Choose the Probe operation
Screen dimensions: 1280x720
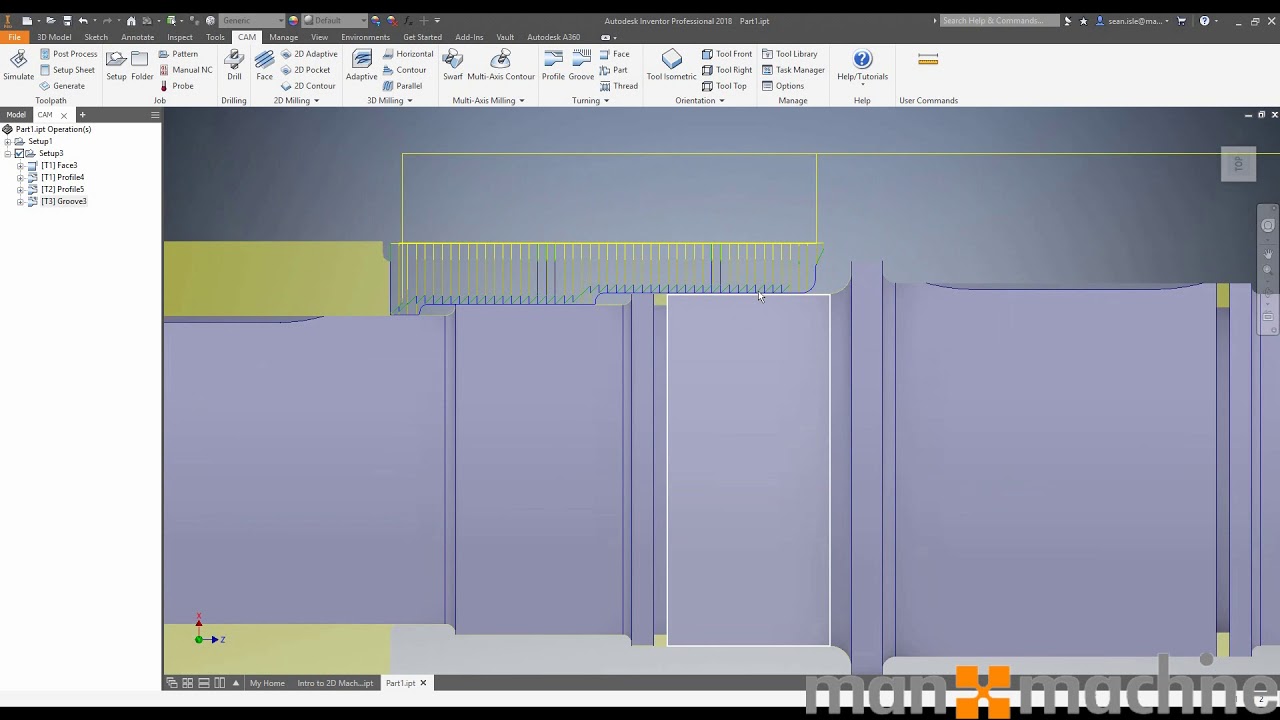pos(176,86)
